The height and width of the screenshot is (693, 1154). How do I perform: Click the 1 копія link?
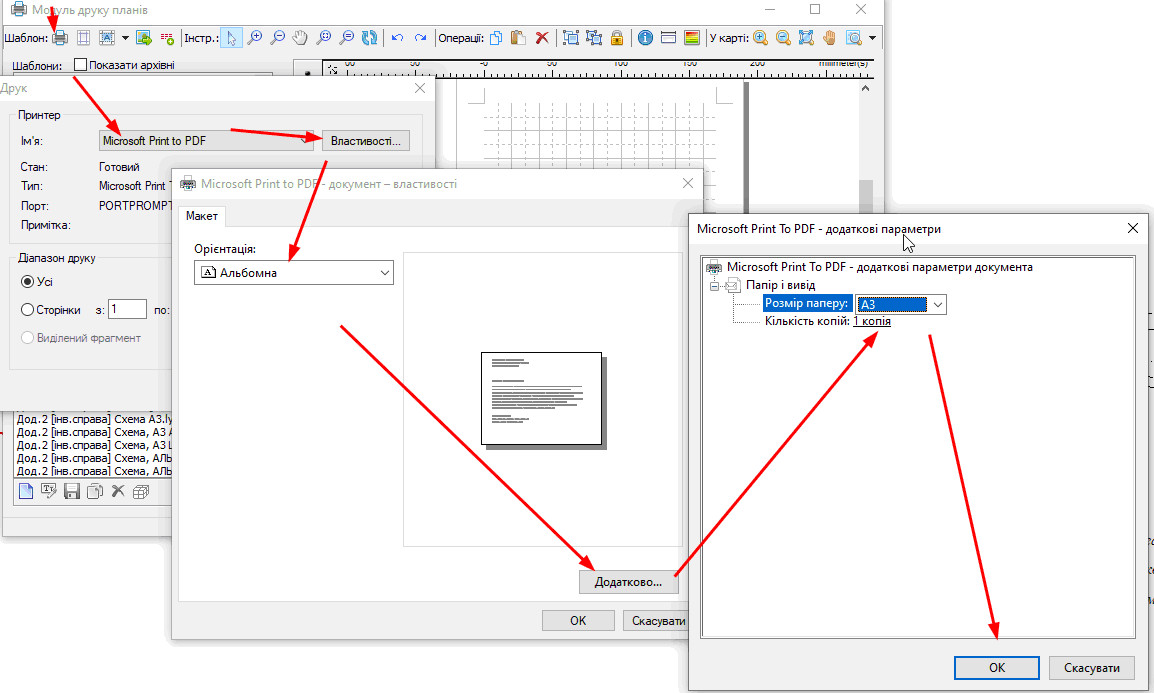pos(871,321)
